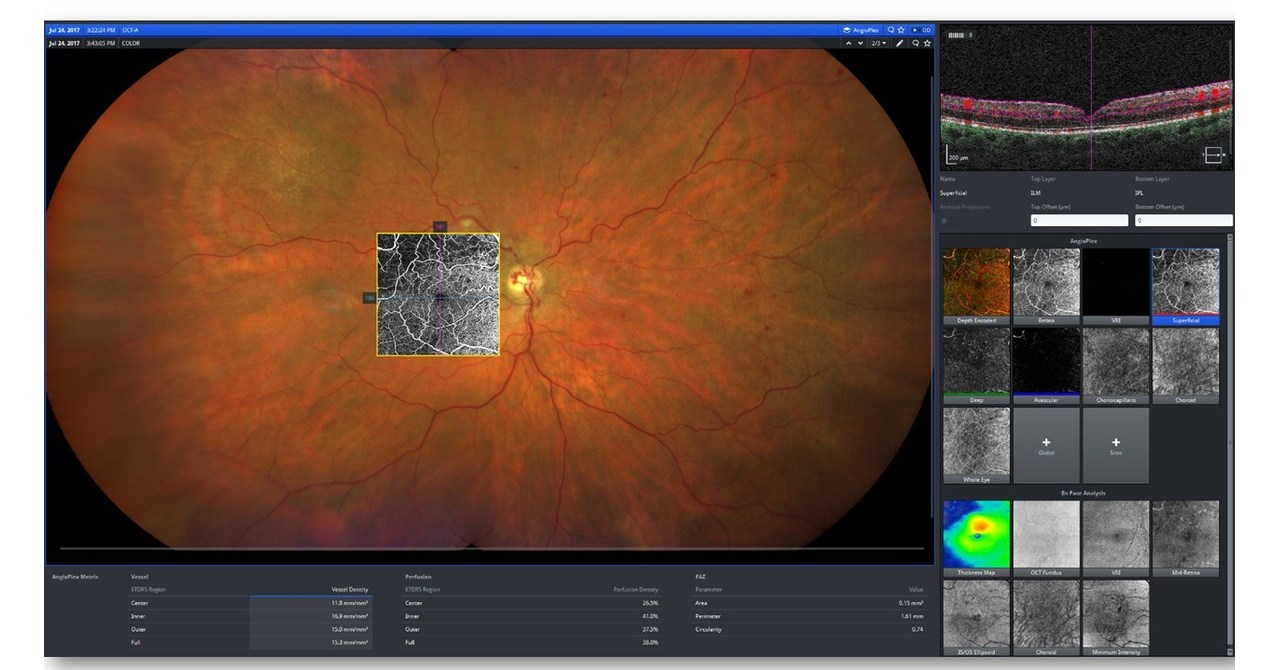Click the zoom magnifier on the COLOR image toolbar

tap(916, 43)
